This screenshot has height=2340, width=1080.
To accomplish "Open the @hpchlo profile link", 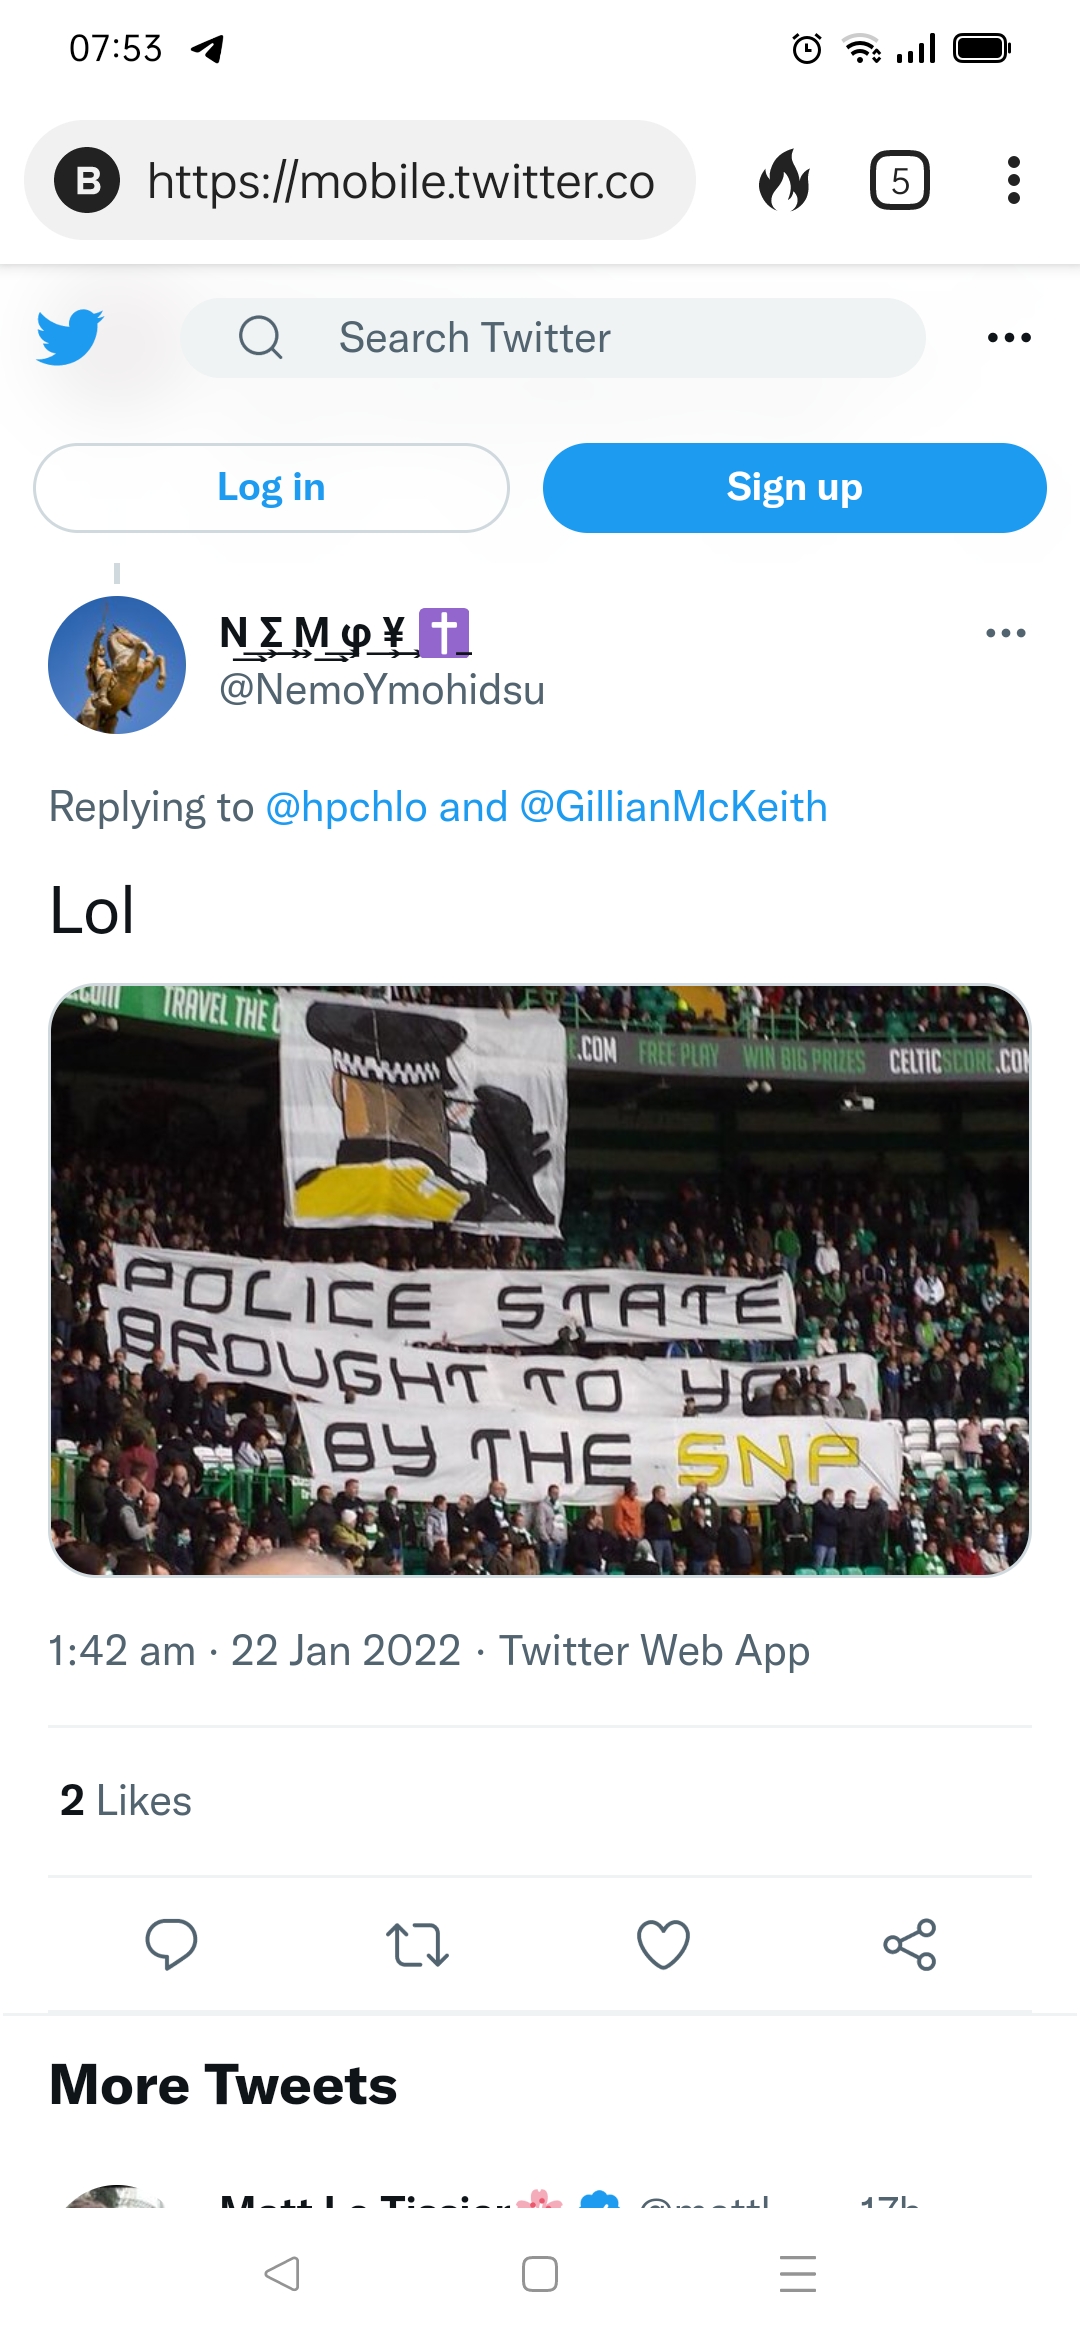I will (x=346, y=807).
